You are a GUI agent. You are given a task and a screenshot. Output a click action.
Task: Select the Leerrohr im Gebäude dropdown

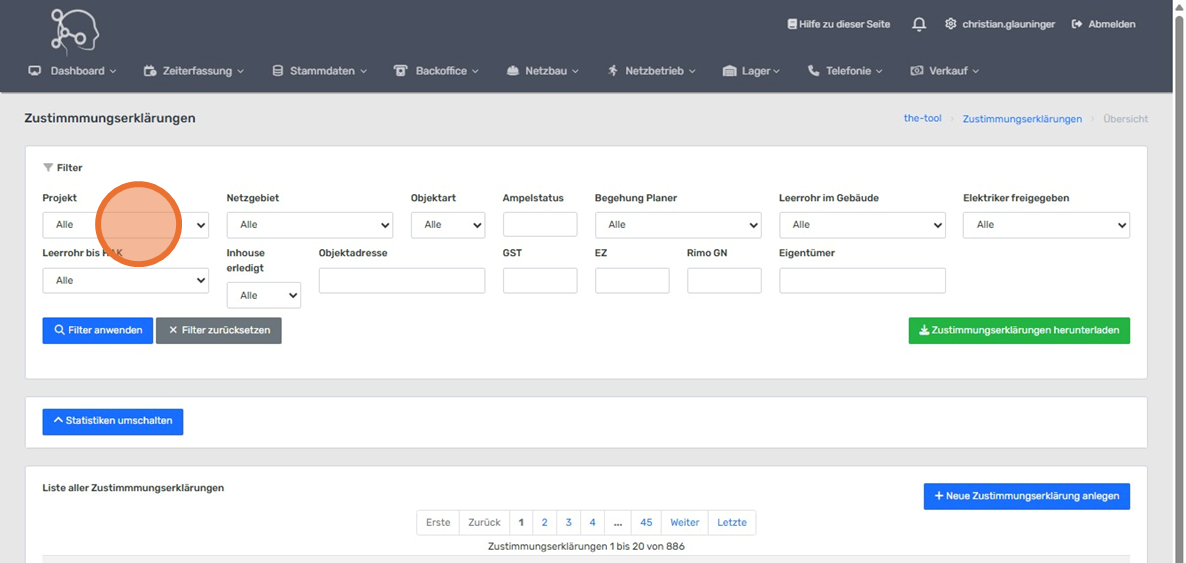tap(861, 225)
